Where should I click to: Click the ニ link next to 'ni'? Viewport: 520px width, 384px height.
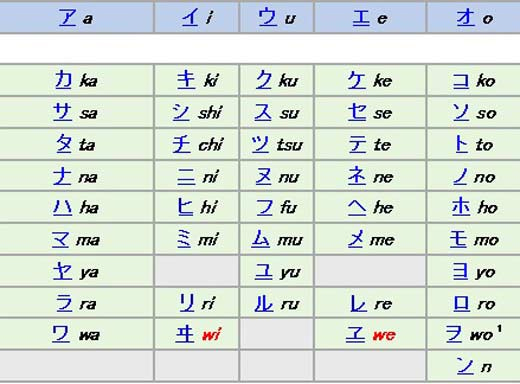tap(186, 176)
